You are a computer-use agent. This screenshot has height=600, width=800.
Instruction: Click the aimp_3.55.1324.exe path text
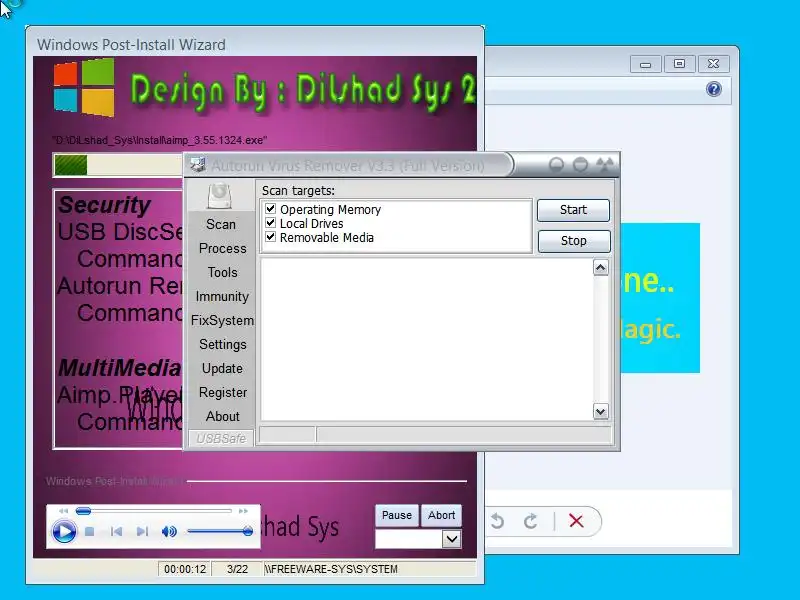pos(160,140)
